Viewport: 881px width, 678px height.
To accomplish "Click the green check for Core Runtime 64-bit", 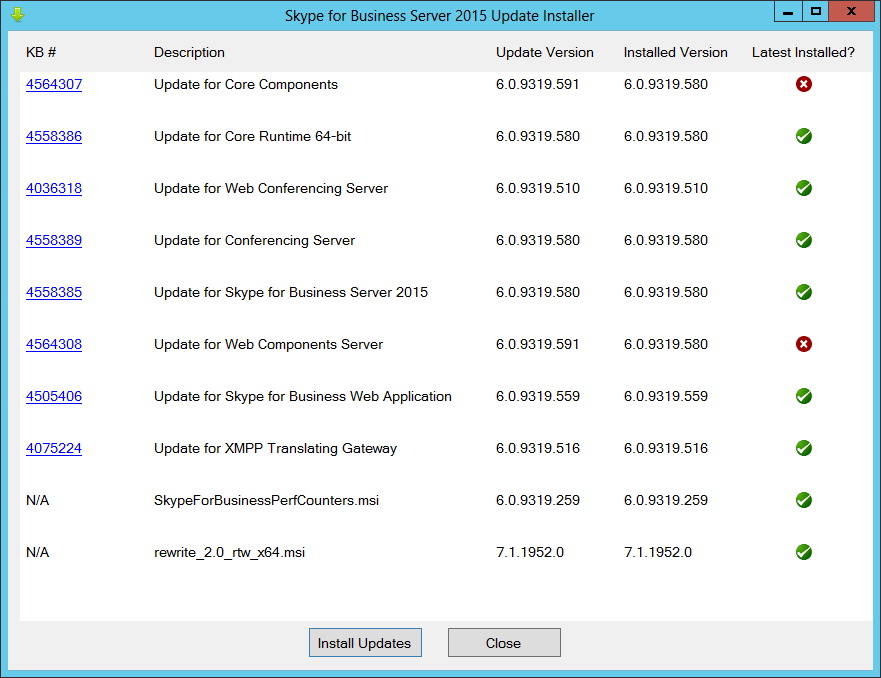I will click(x=803, y=136).
